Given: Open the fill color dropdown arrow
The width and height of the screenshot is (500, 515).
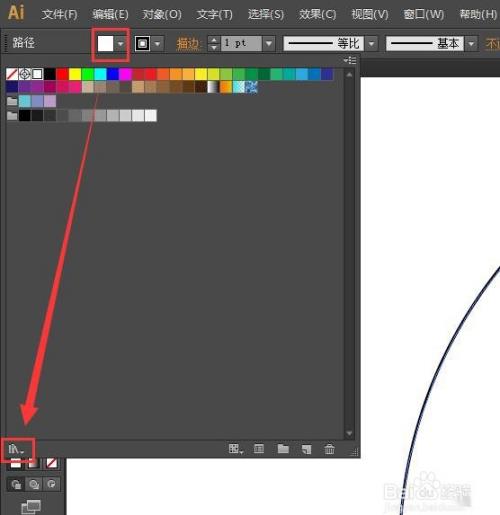Looking at the screenshot, I should (120, 43).
